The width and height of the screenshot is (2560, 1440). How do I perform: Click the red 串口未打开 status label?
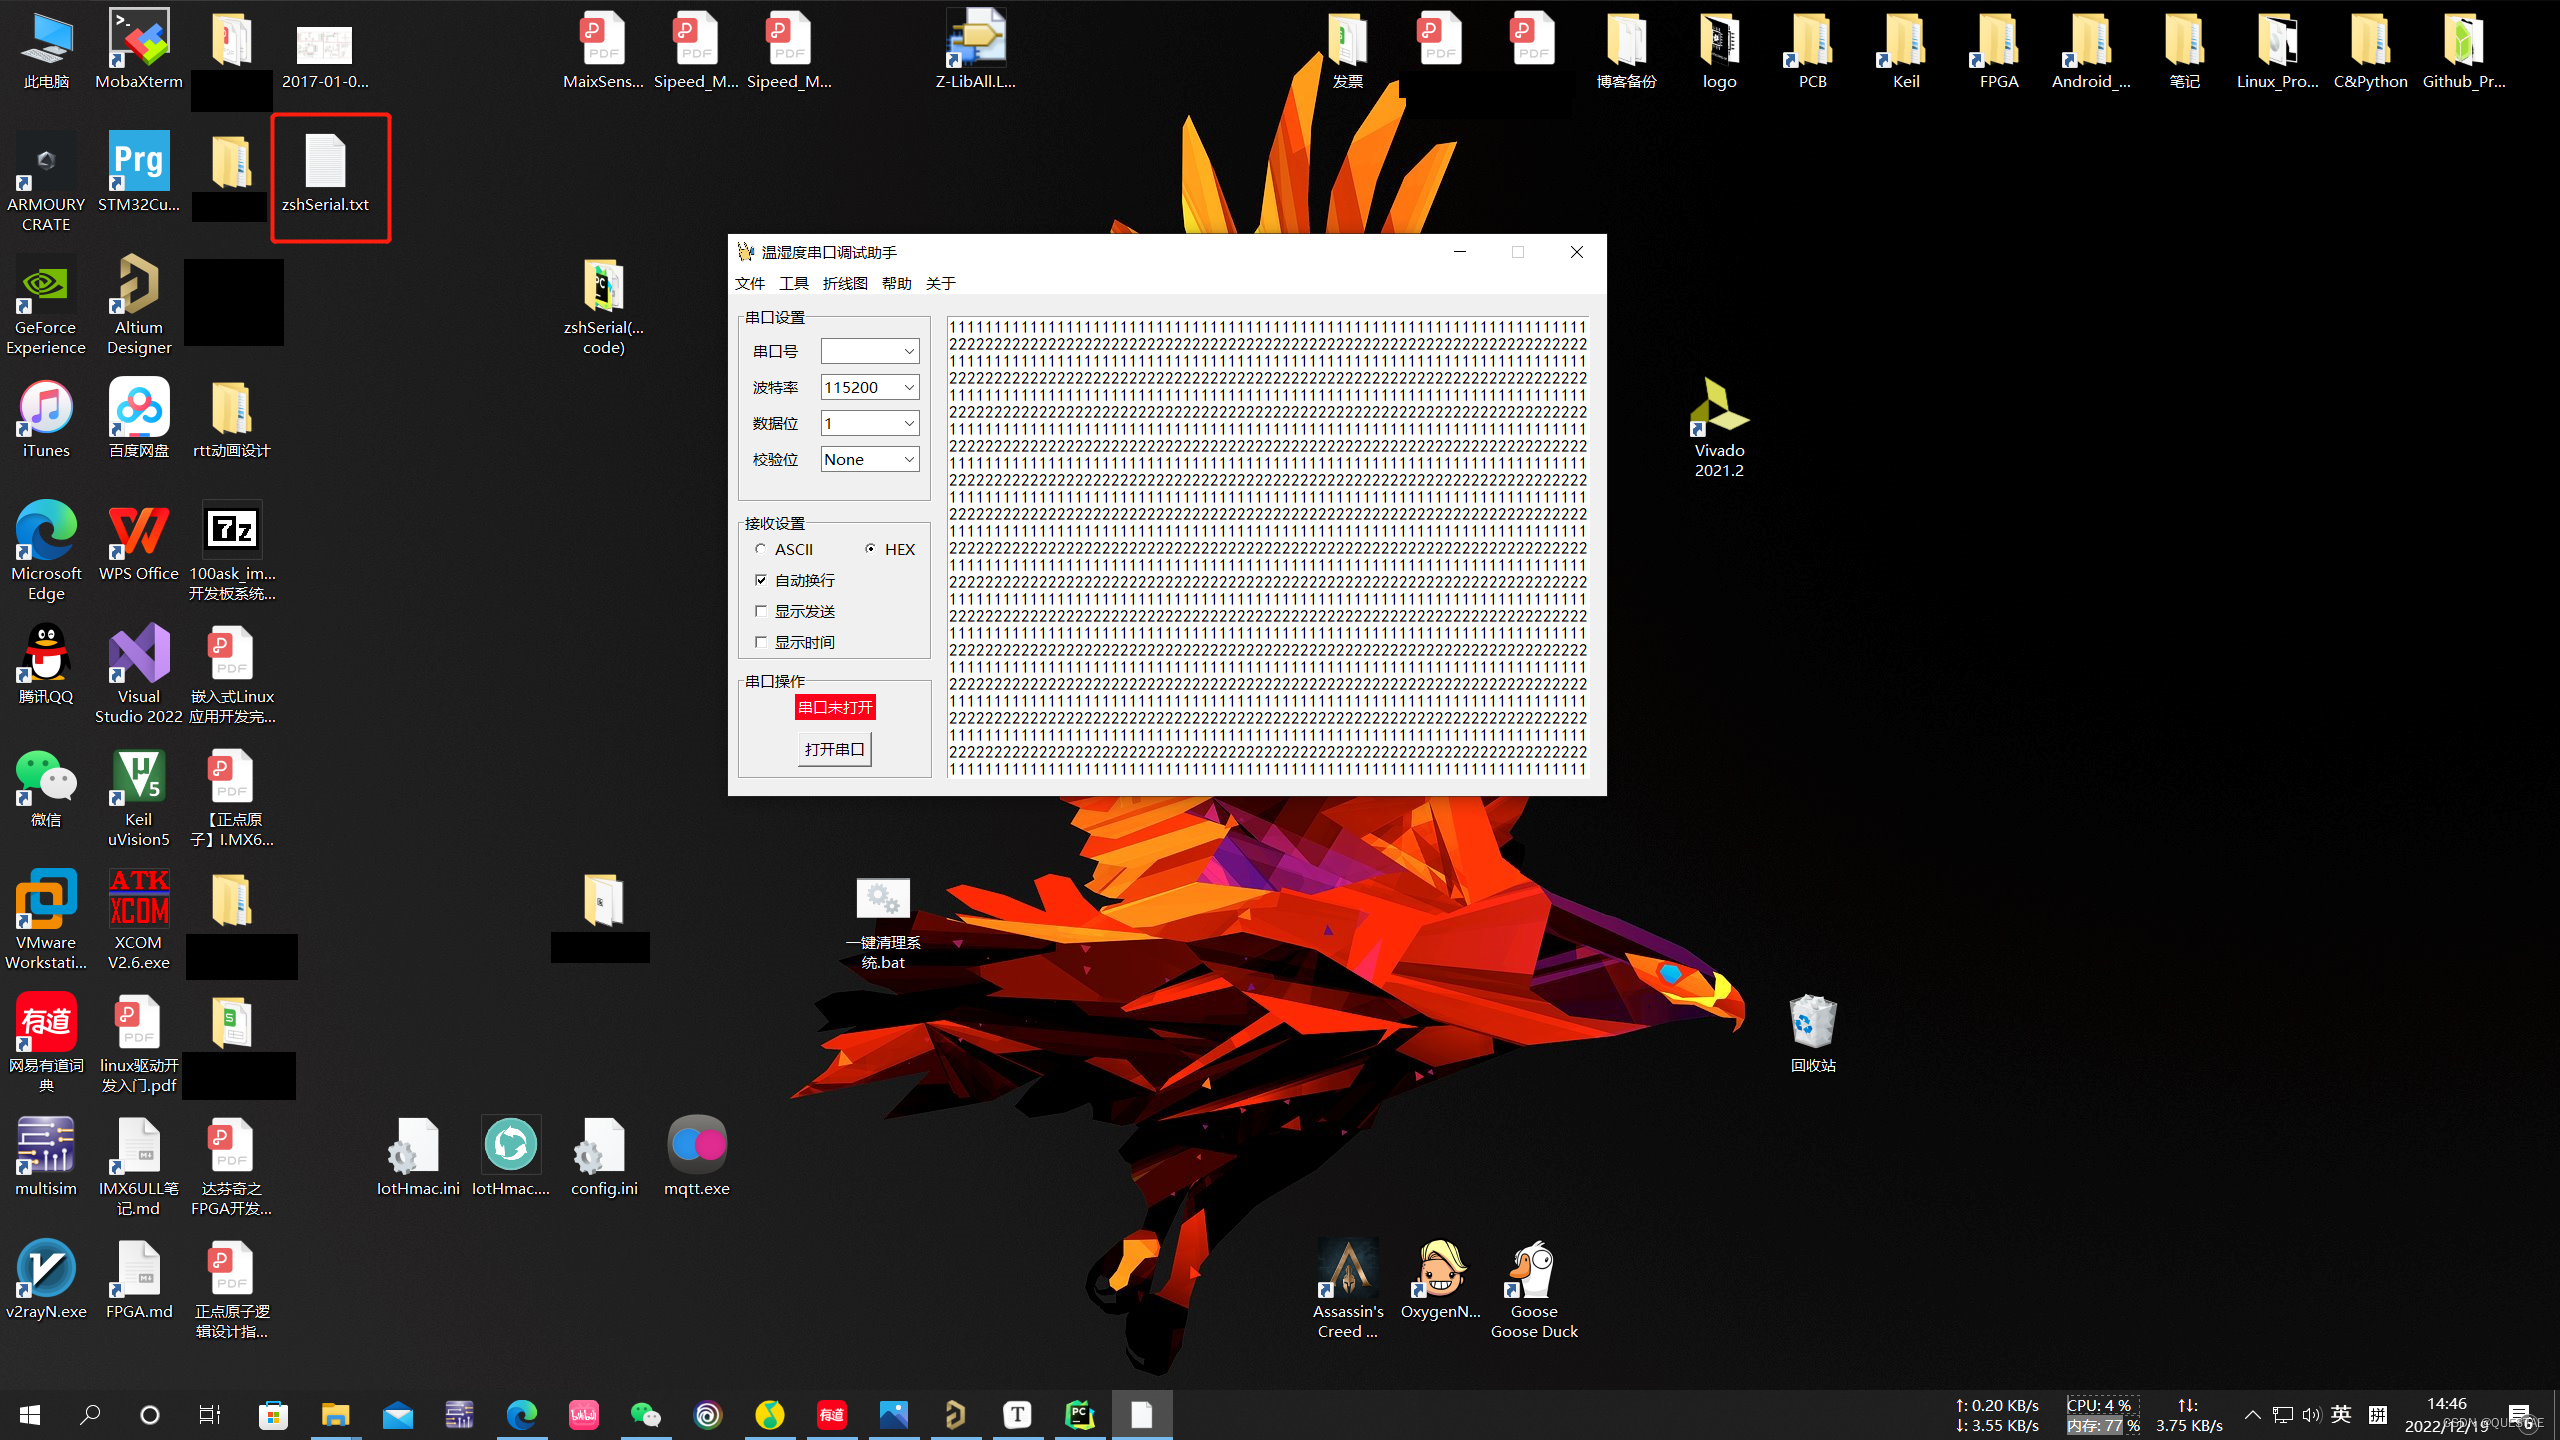835,707
